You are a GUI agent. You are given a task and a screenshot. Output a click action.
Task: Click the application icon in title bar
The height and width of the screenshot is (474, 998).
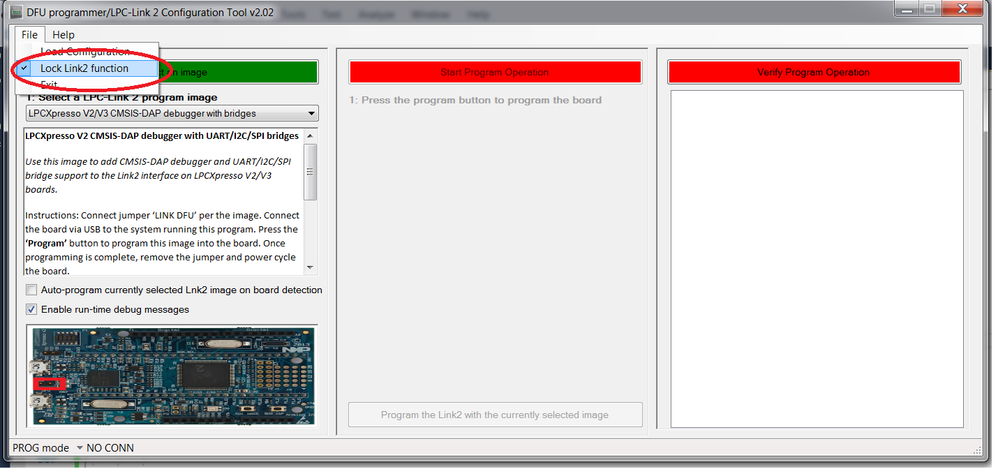point(17,13)
